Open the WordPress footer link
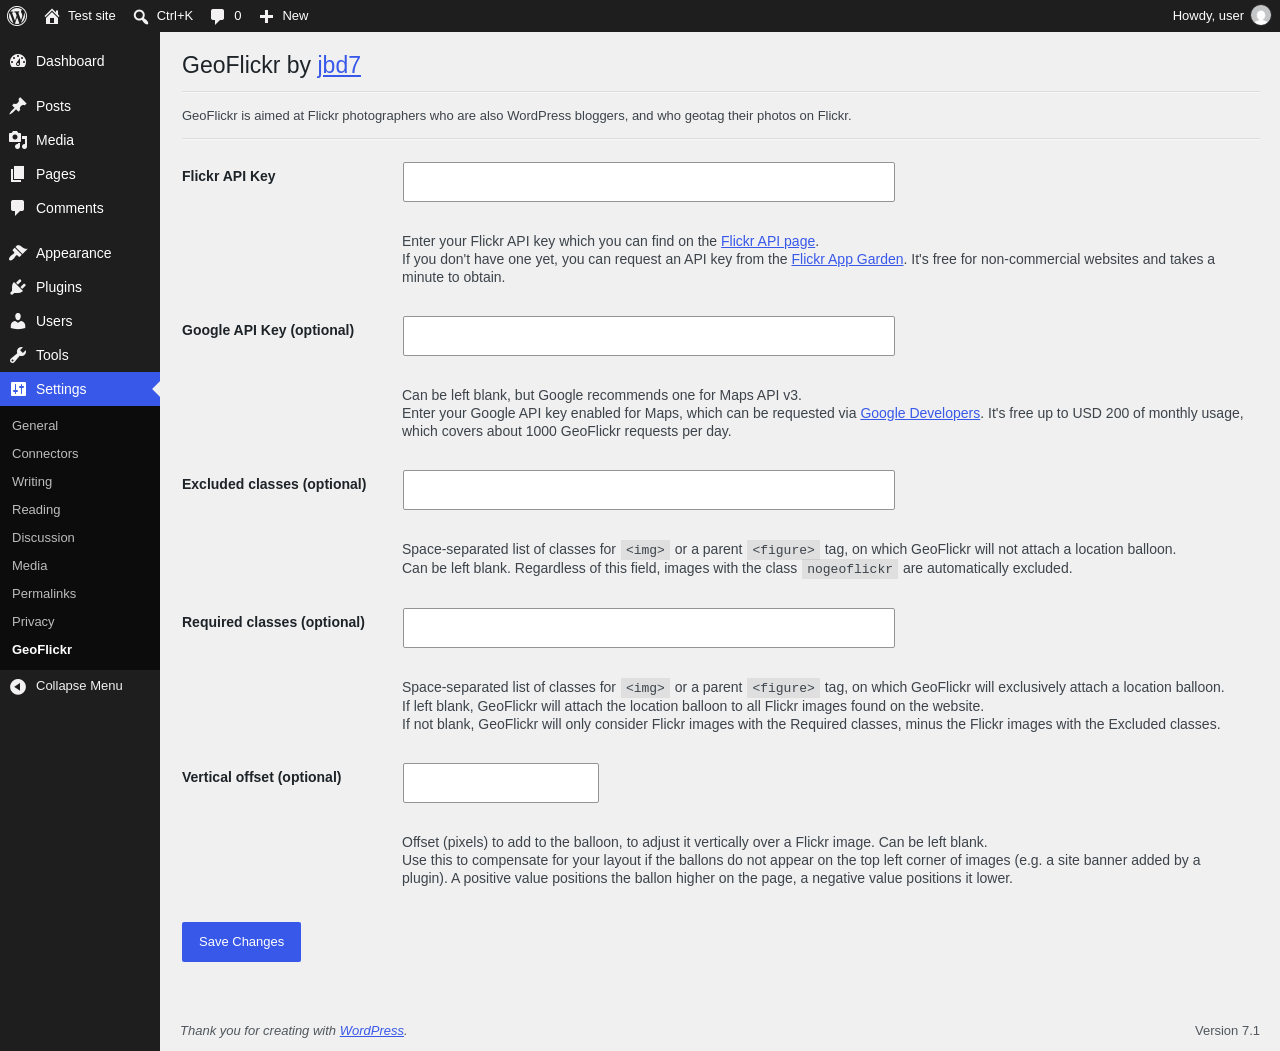This screenshot has height=1051, width=1280. pyautogui.click(x=371, y=1031)
